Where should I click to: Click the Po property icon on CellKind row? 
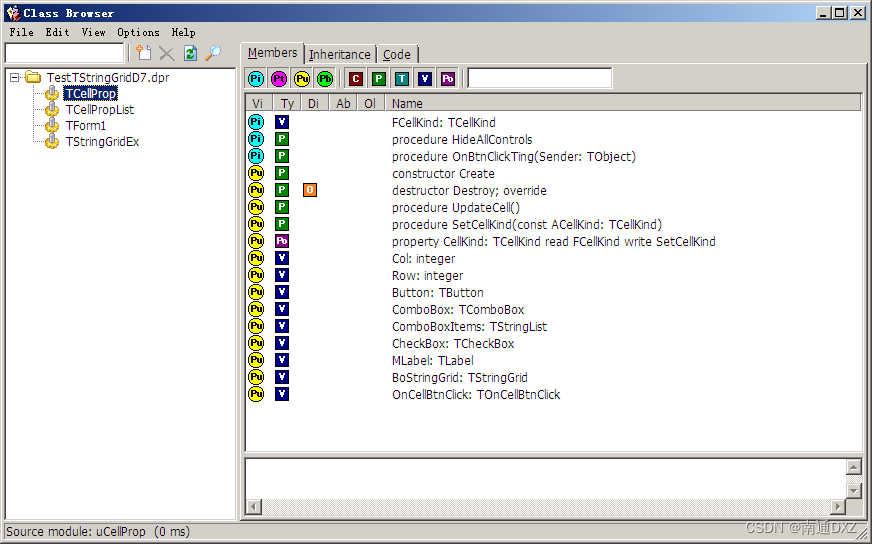[x=282, y=241]
